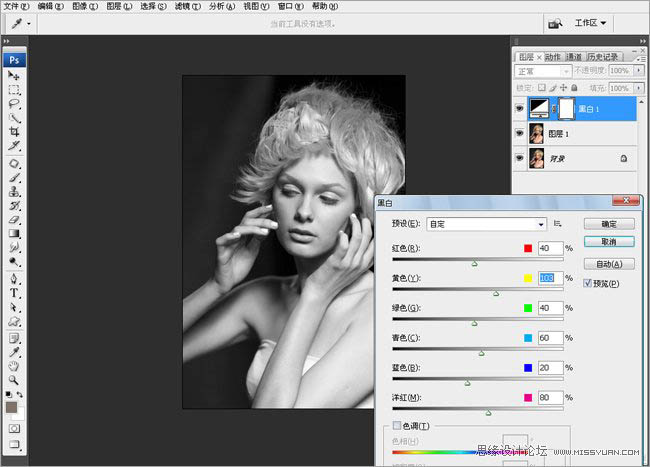Viewport: 650px width, 467px height.
Task: Select the Move tool in toolbox
Action: tap(14, 75)
